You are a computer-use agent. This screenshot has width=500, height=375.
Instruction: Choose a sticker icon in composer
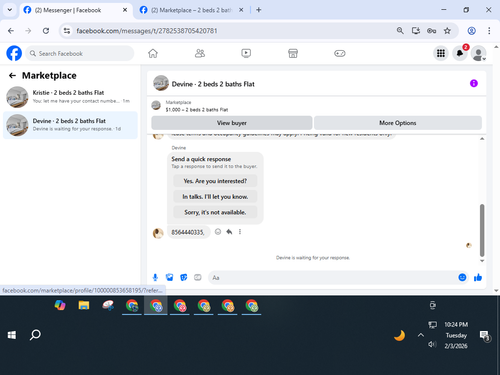coord(184,277)
